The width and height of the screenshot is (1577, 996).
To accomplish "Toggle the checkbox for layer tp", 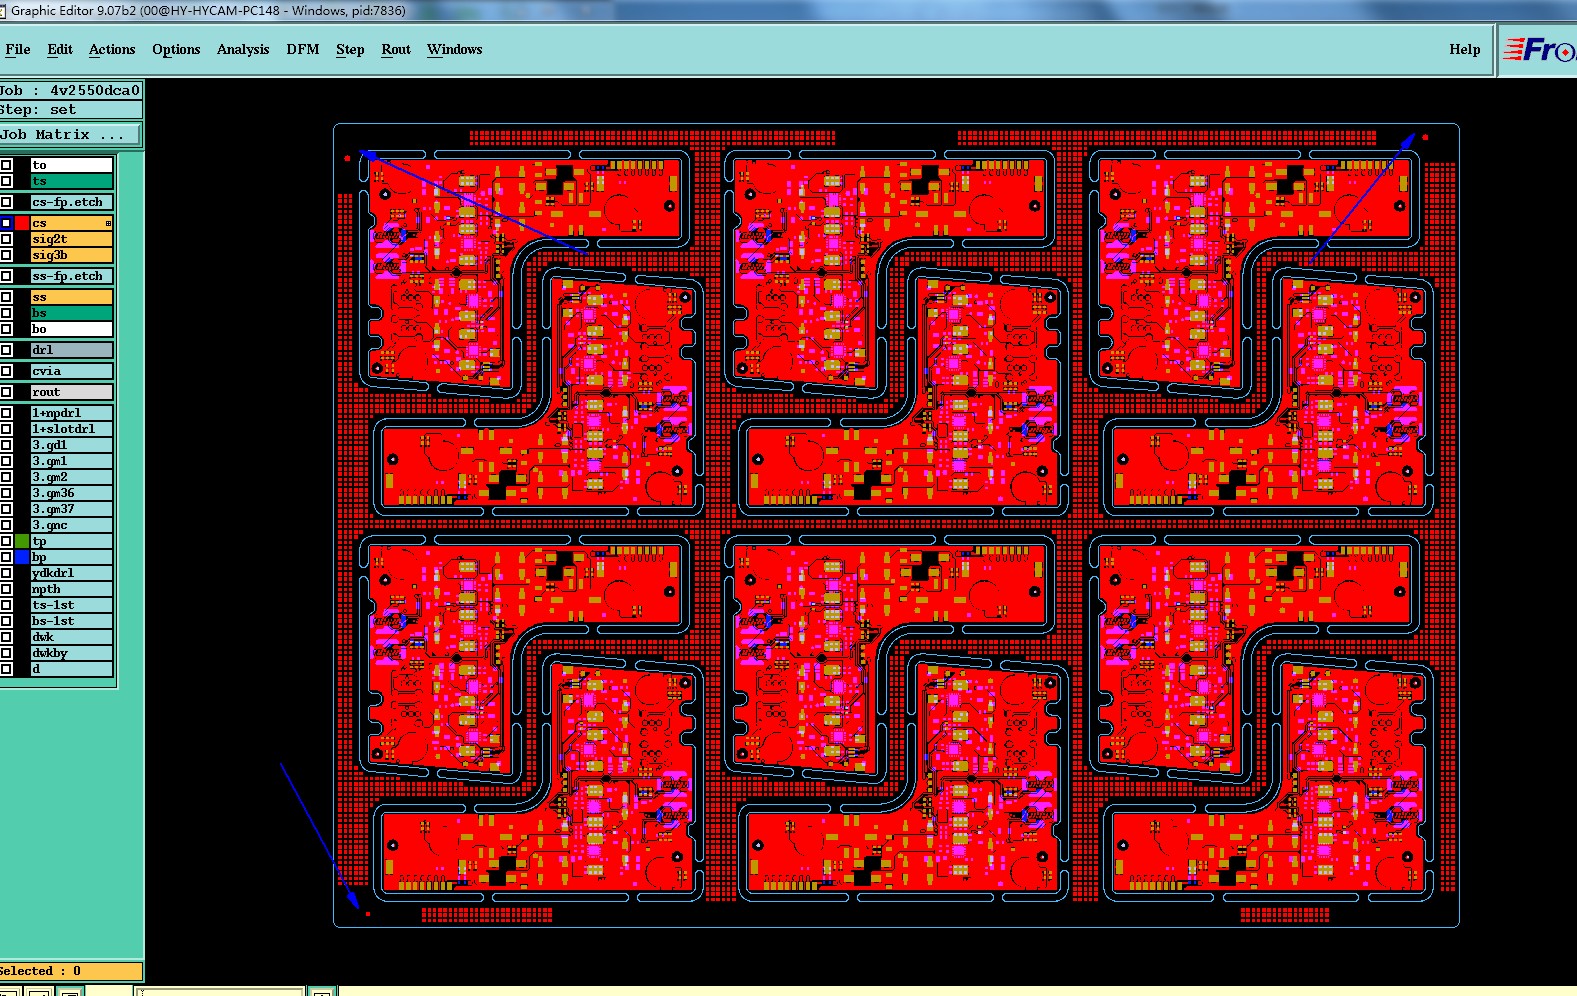I will pyautogui.click(x=6, y=541).
